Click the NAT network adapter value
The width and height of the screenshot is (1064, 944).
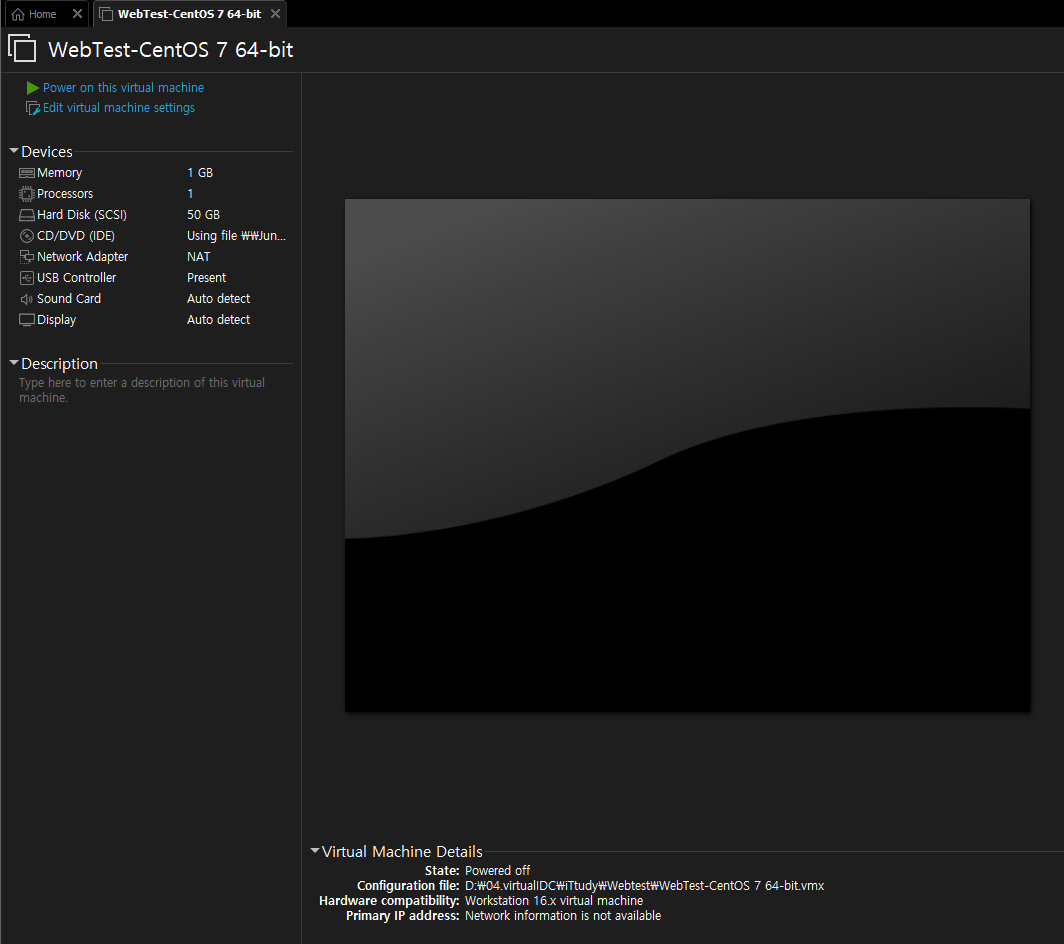click(199, 257)
